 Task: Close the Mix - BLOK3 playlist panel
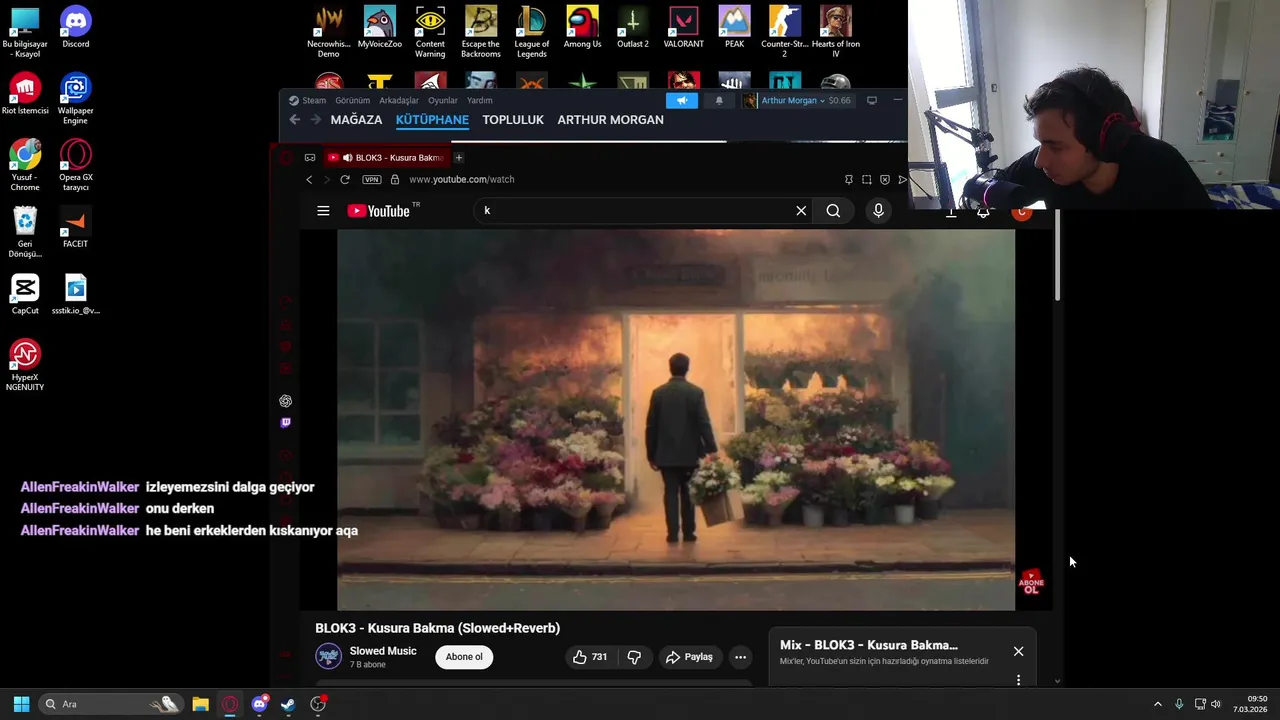tap(1018, 651)
